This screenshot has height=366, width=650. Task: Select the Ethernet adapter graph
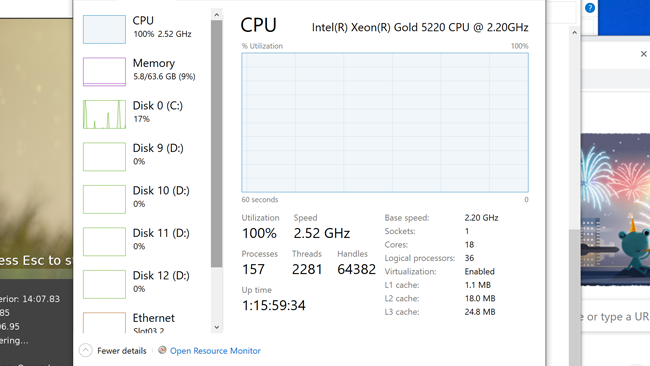[x=104, y=323]
